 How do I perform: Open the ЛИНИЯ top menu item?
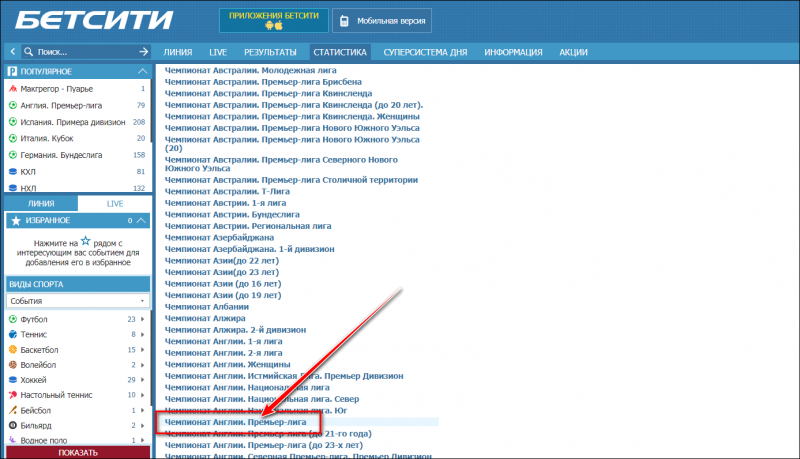pos(178,52)
